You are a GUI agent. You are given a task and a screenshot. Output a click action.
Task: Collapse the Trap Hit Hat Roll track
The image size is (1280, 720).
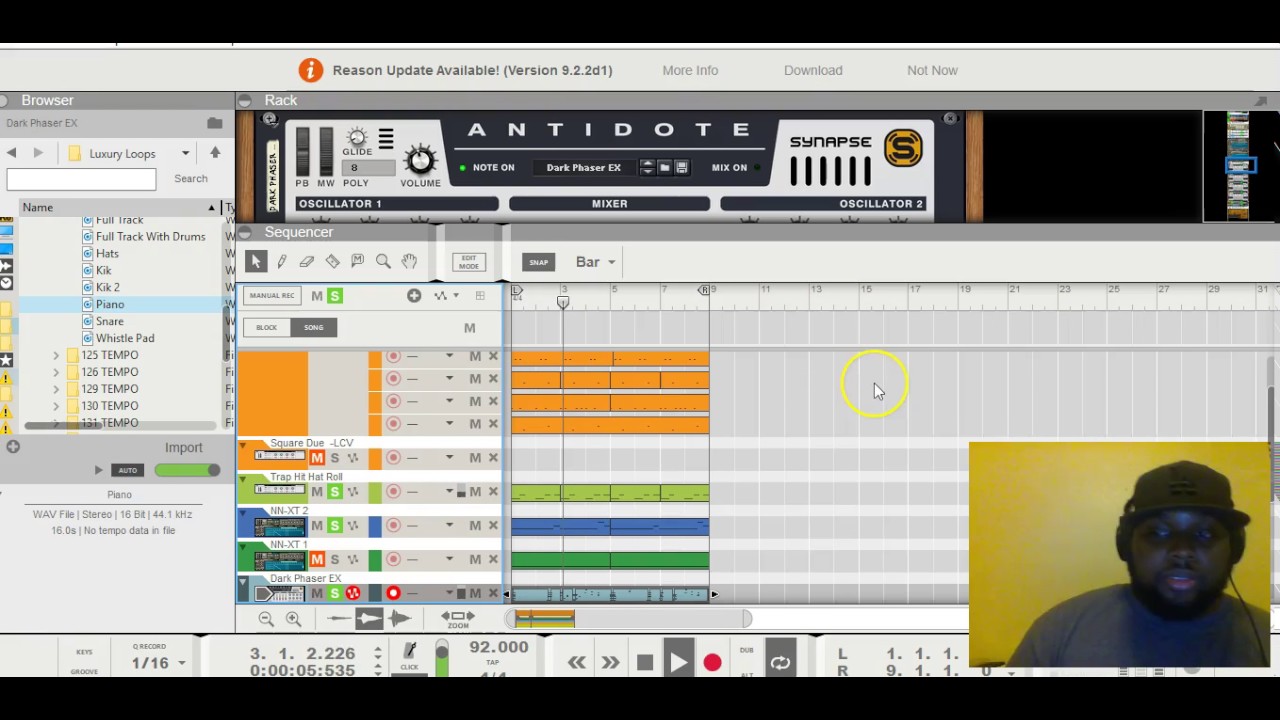click(242, 479)
